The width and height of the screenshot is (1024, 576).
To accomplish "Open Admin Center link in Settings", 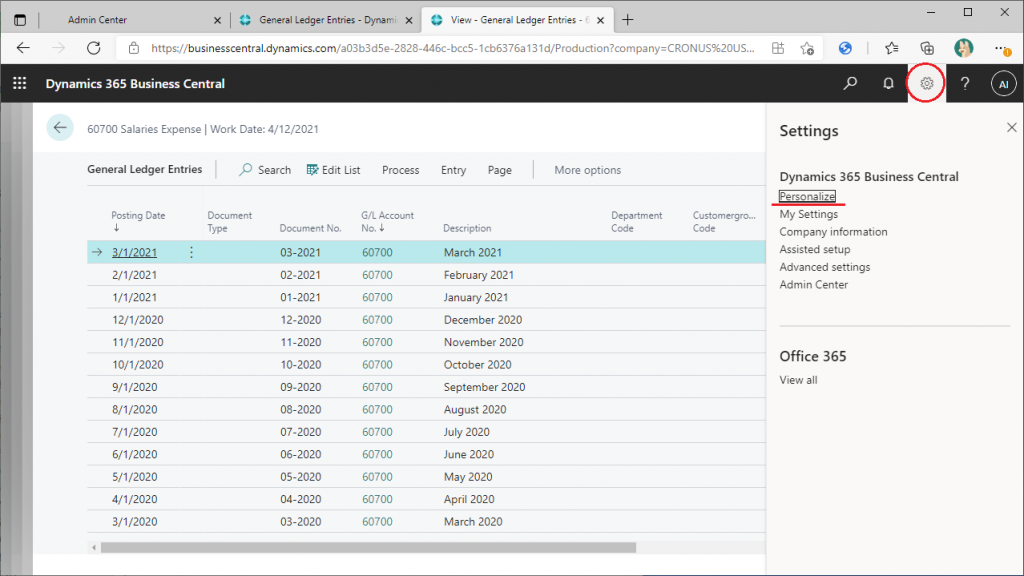I will point(814,284).
